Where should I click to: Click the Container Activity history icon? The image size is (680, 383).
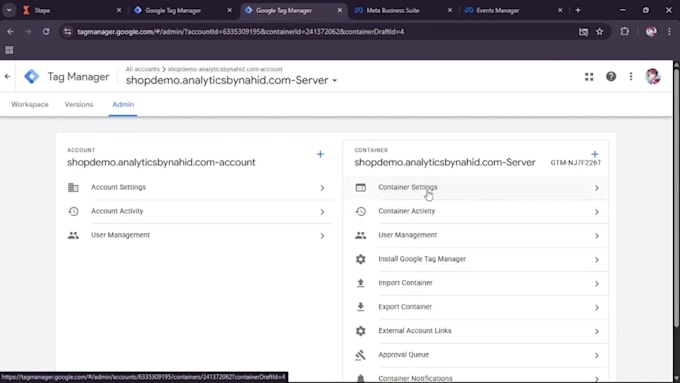(x=360, y=211)
